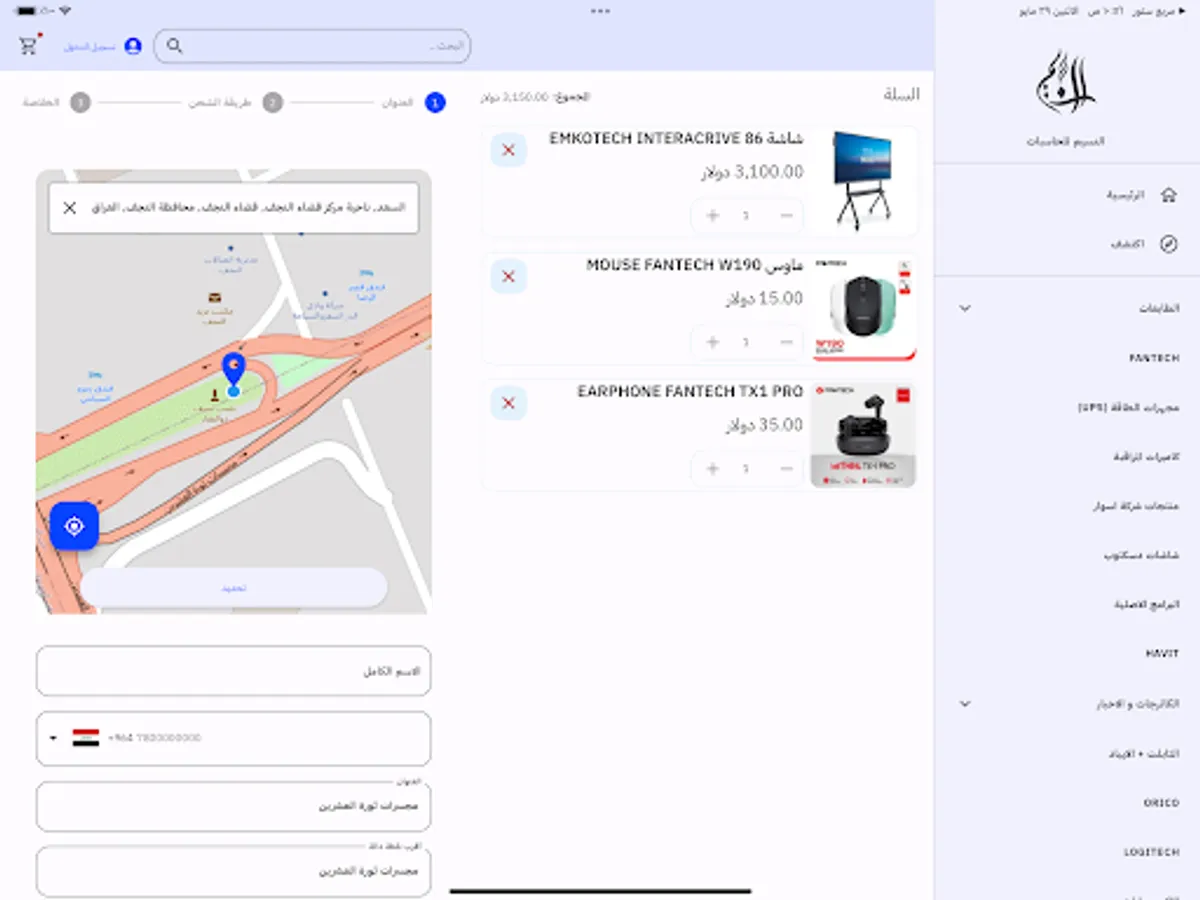Click the address text field

tap(234, 806)
